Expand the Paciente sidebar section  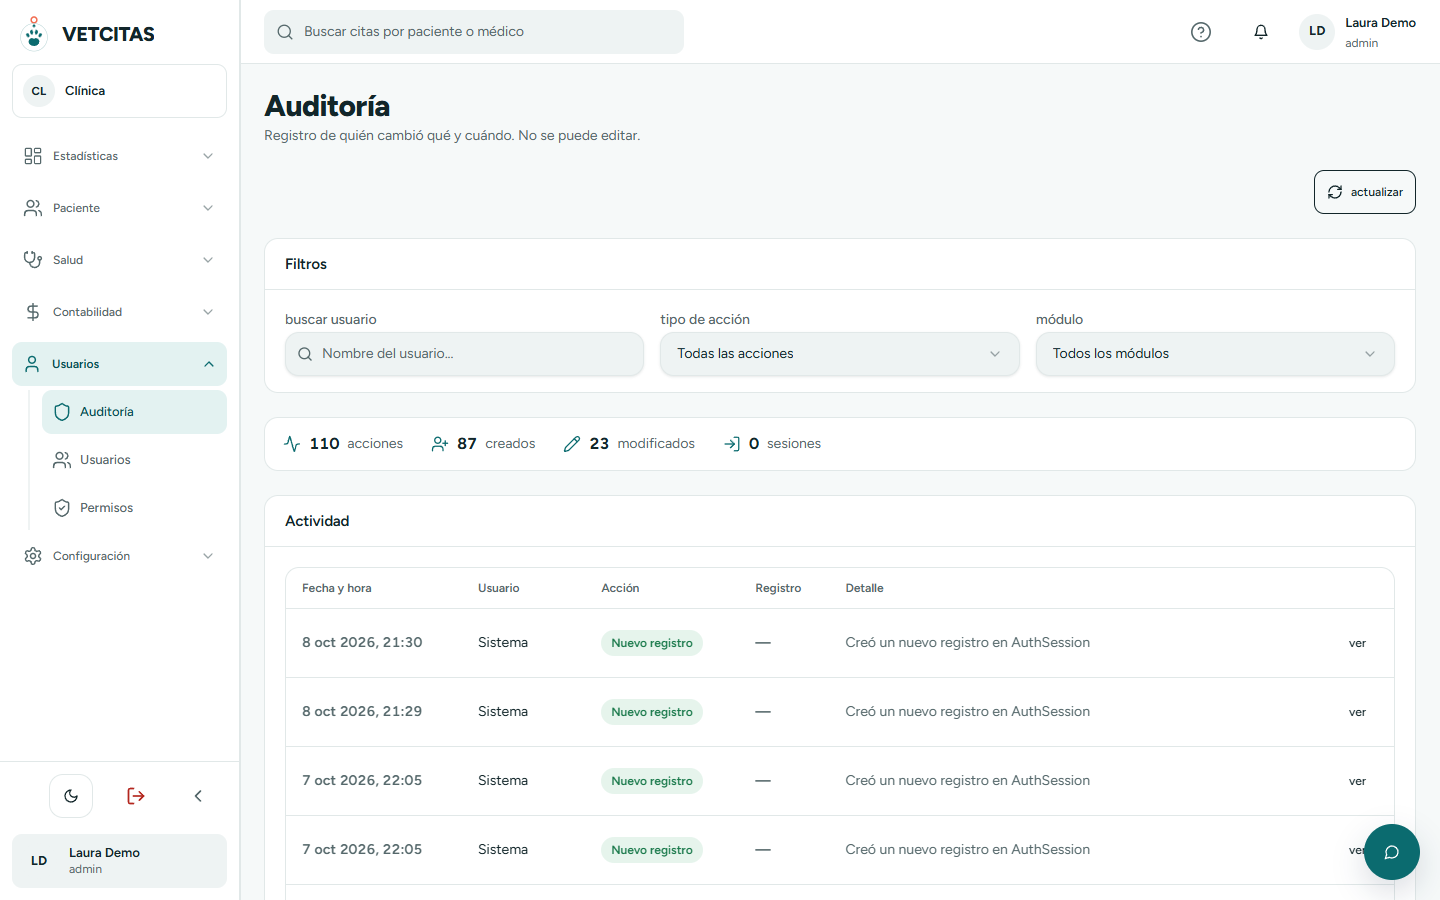coord(119,208)
